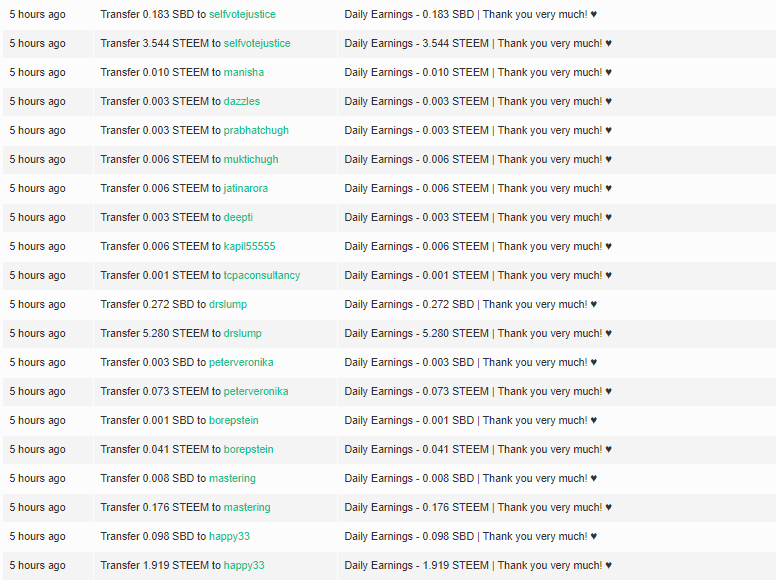Open mastering link in 0.176 STEEM row
Image resolution: width=776 pixels, height=580 pixels.
(x=247, y=507)
